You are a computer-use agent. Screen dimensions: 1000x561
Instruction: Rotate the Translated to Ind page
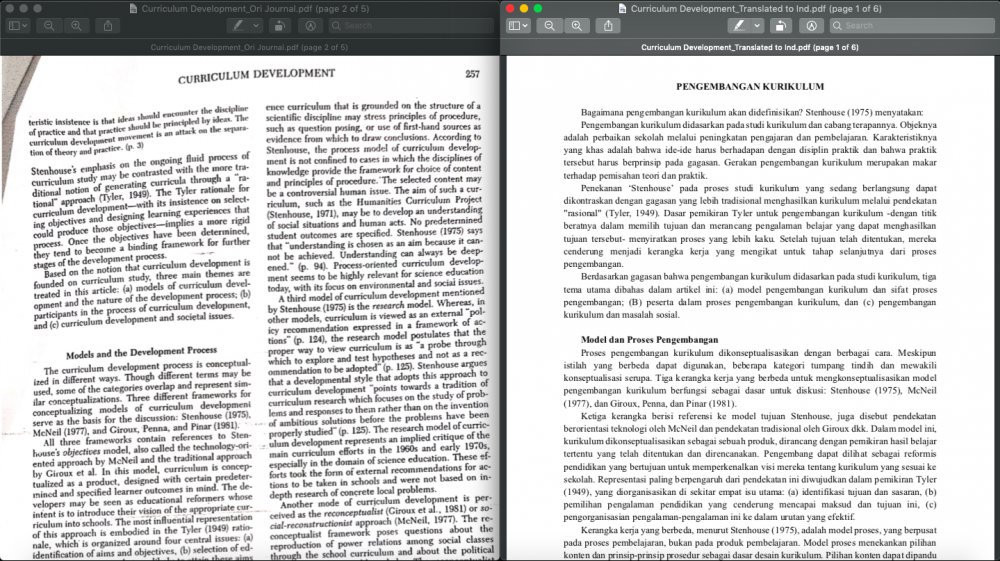780,26
